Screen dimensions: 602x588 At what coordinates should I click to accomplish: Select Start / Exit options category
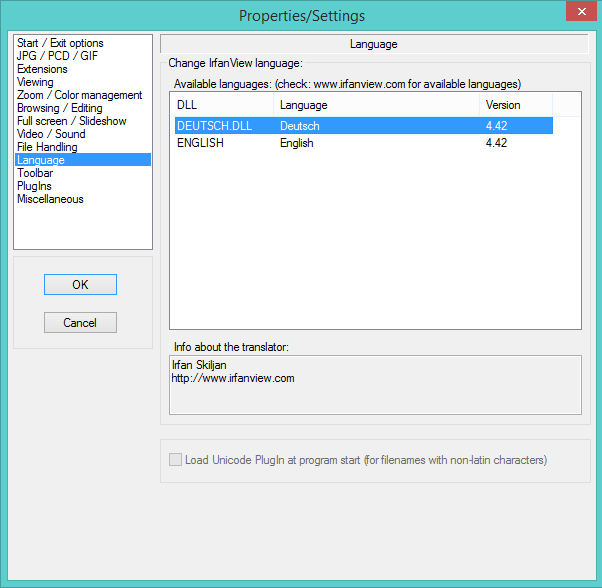click(x=60, y=43)
